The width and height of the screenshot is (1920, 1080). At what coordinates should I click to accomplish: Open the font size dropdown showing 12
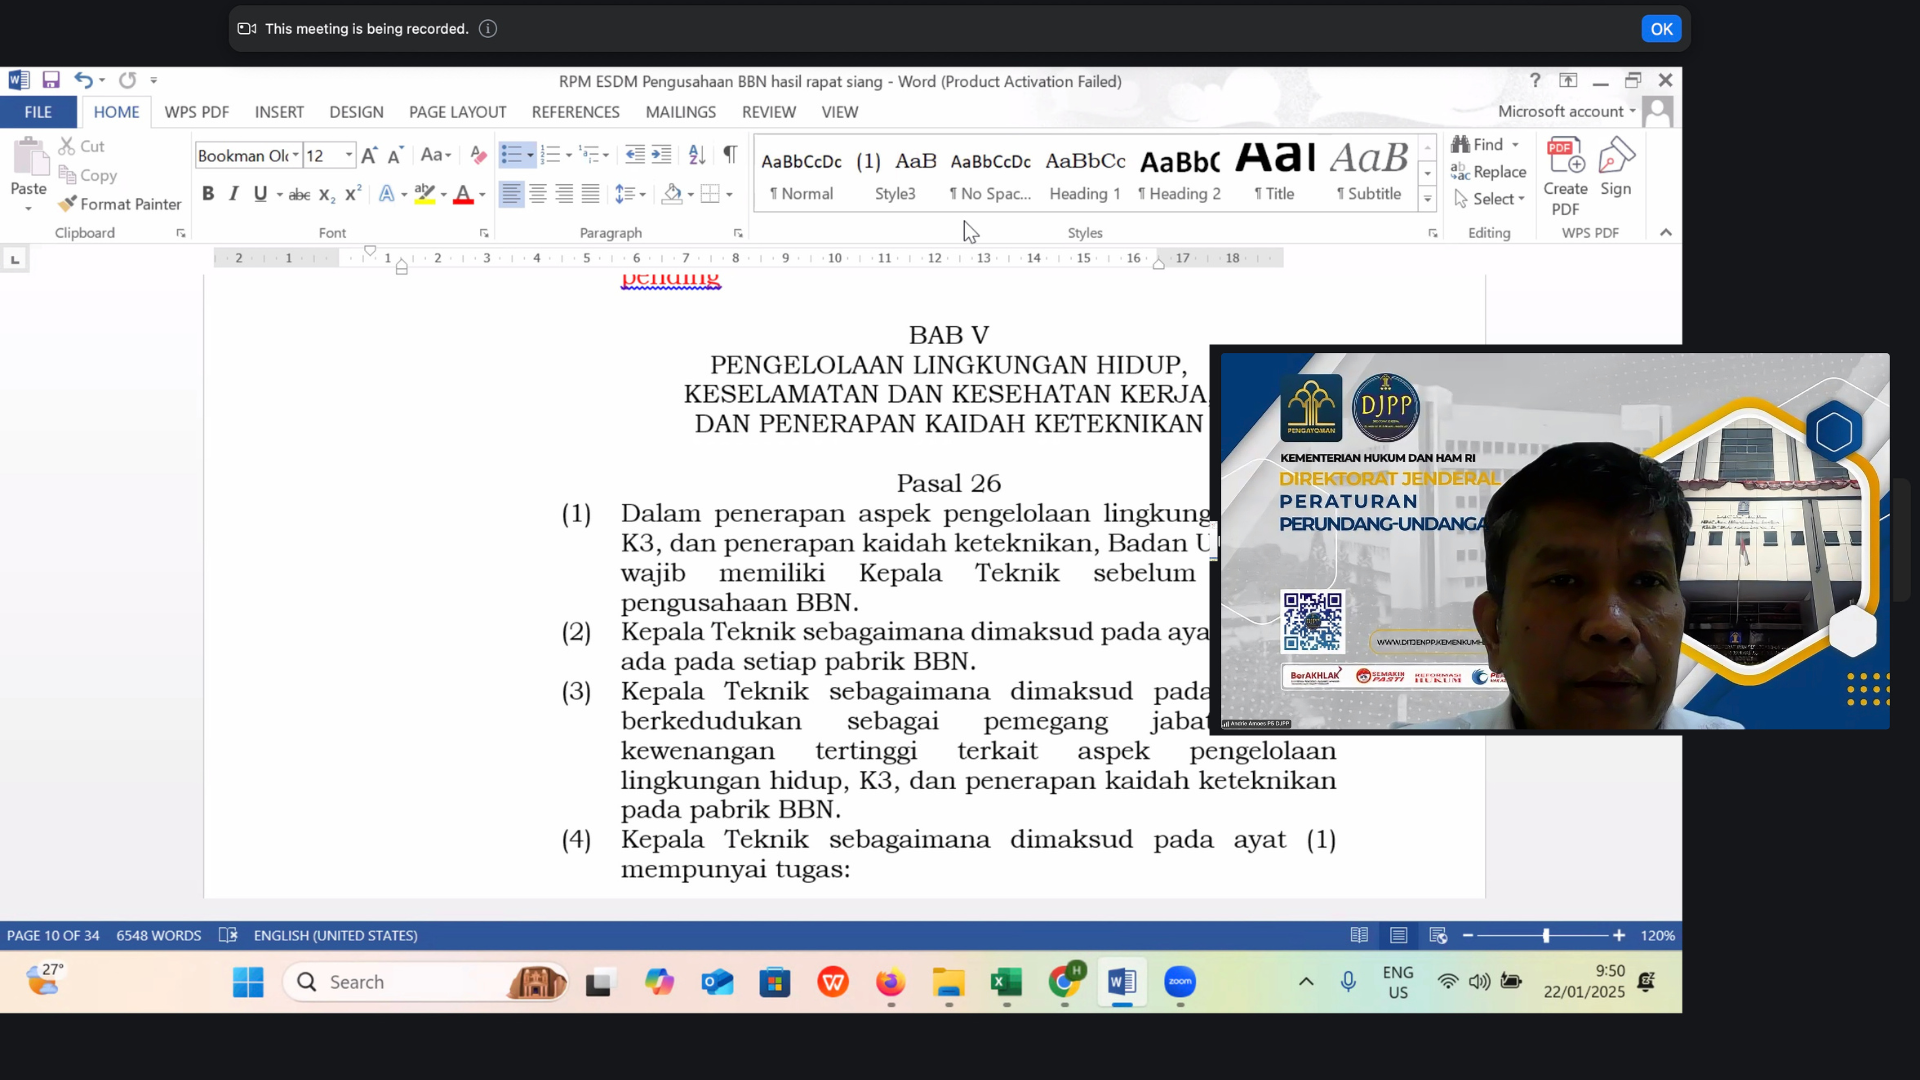(x=349, y=155)
